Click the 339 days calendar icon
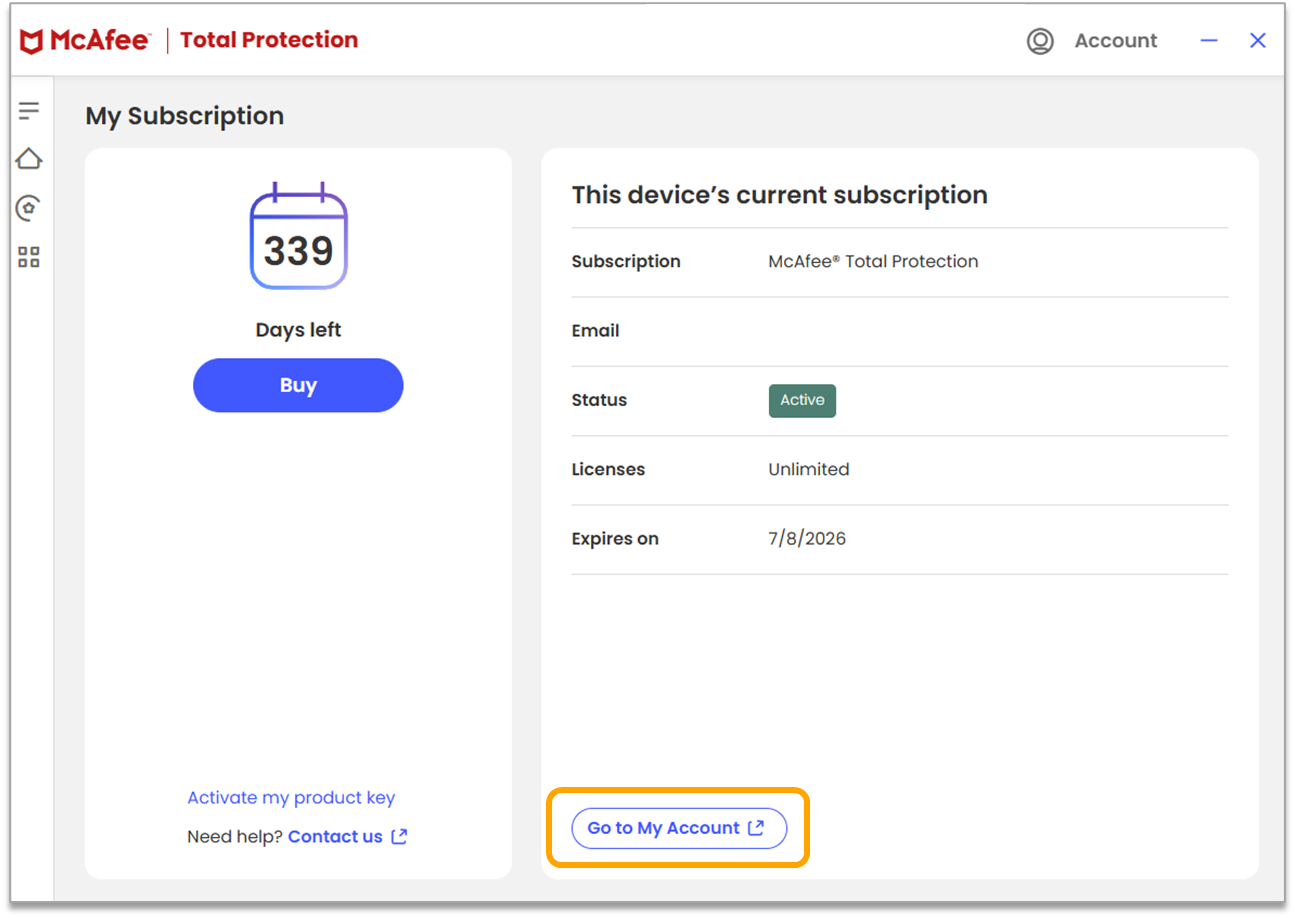Viewport: 1295px width, 918px height. coord(298,238)
